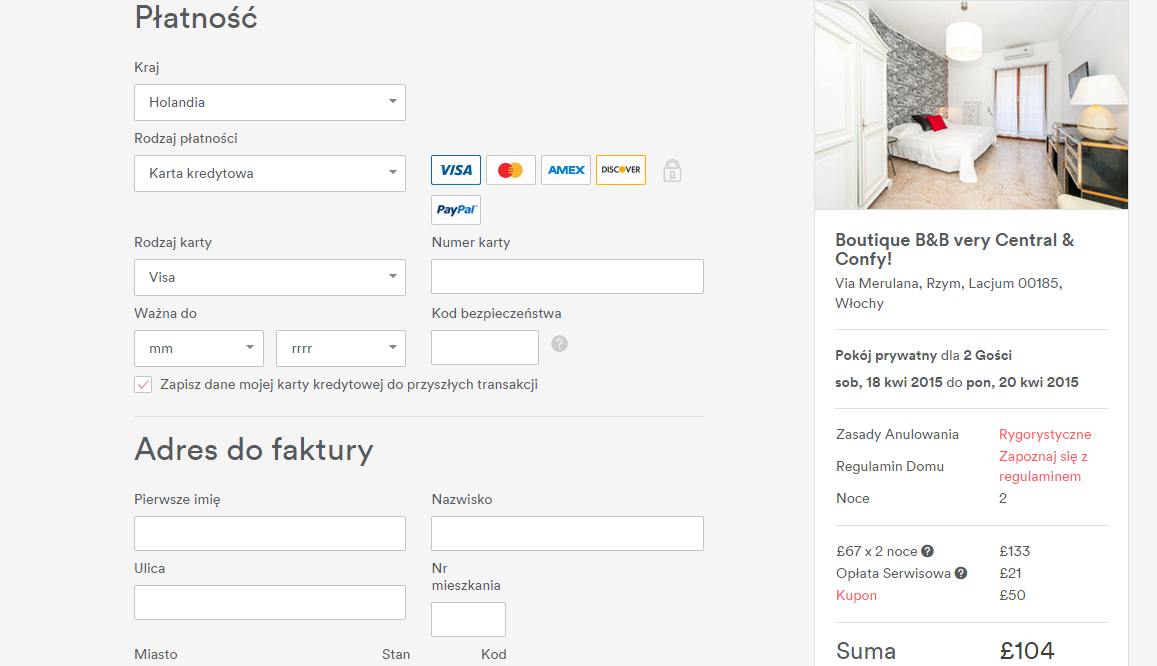Click the secure padlock icon

coord(671,170)
